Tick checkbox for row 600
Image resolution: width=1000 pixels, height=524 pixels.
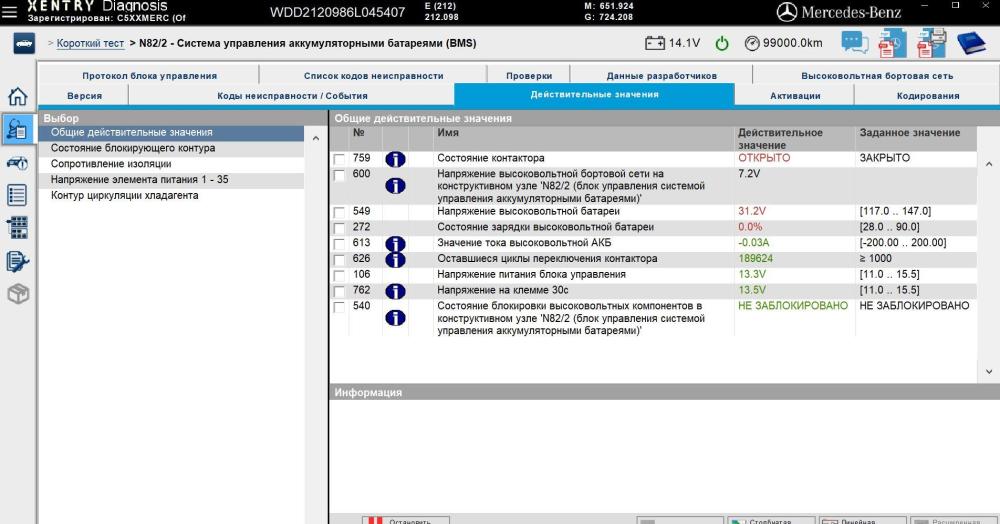(339, 175)
